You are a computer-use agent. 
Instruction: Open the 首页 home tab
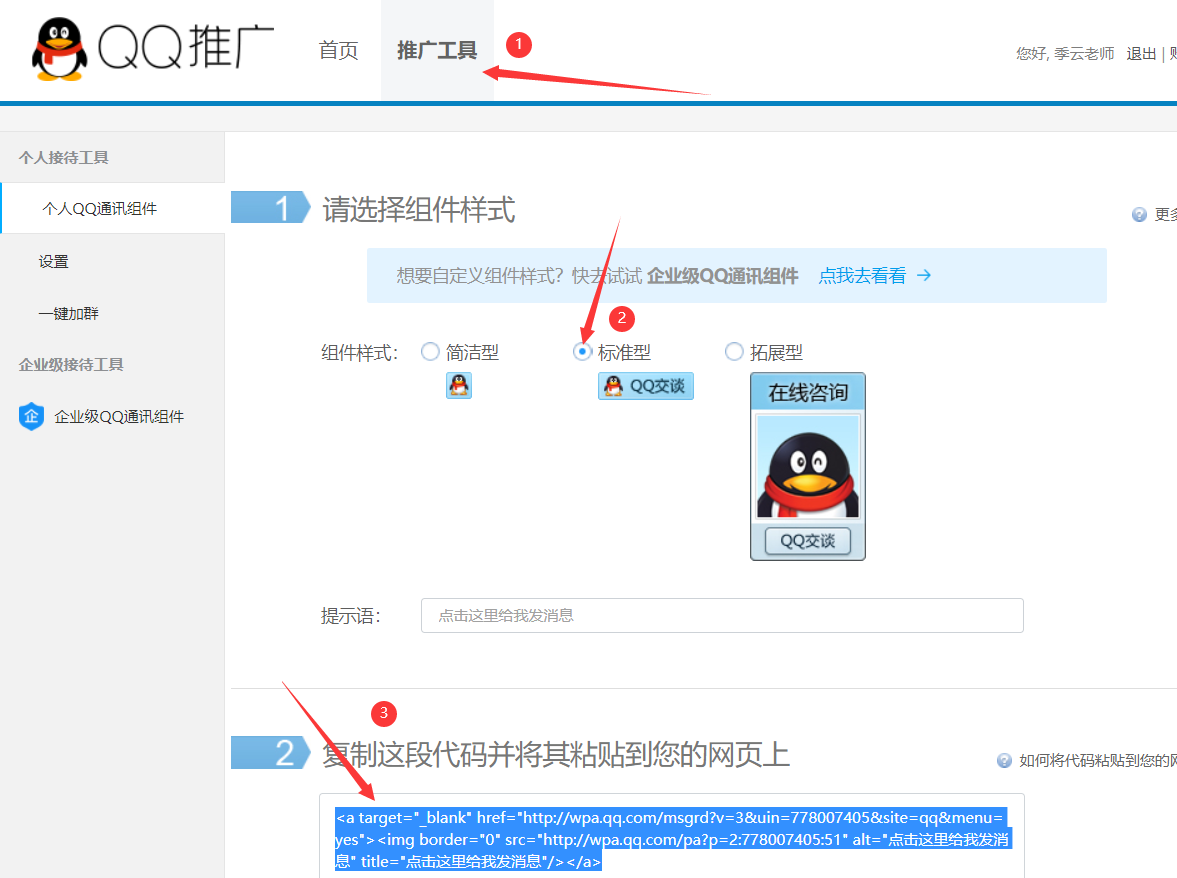coord(339,50)
